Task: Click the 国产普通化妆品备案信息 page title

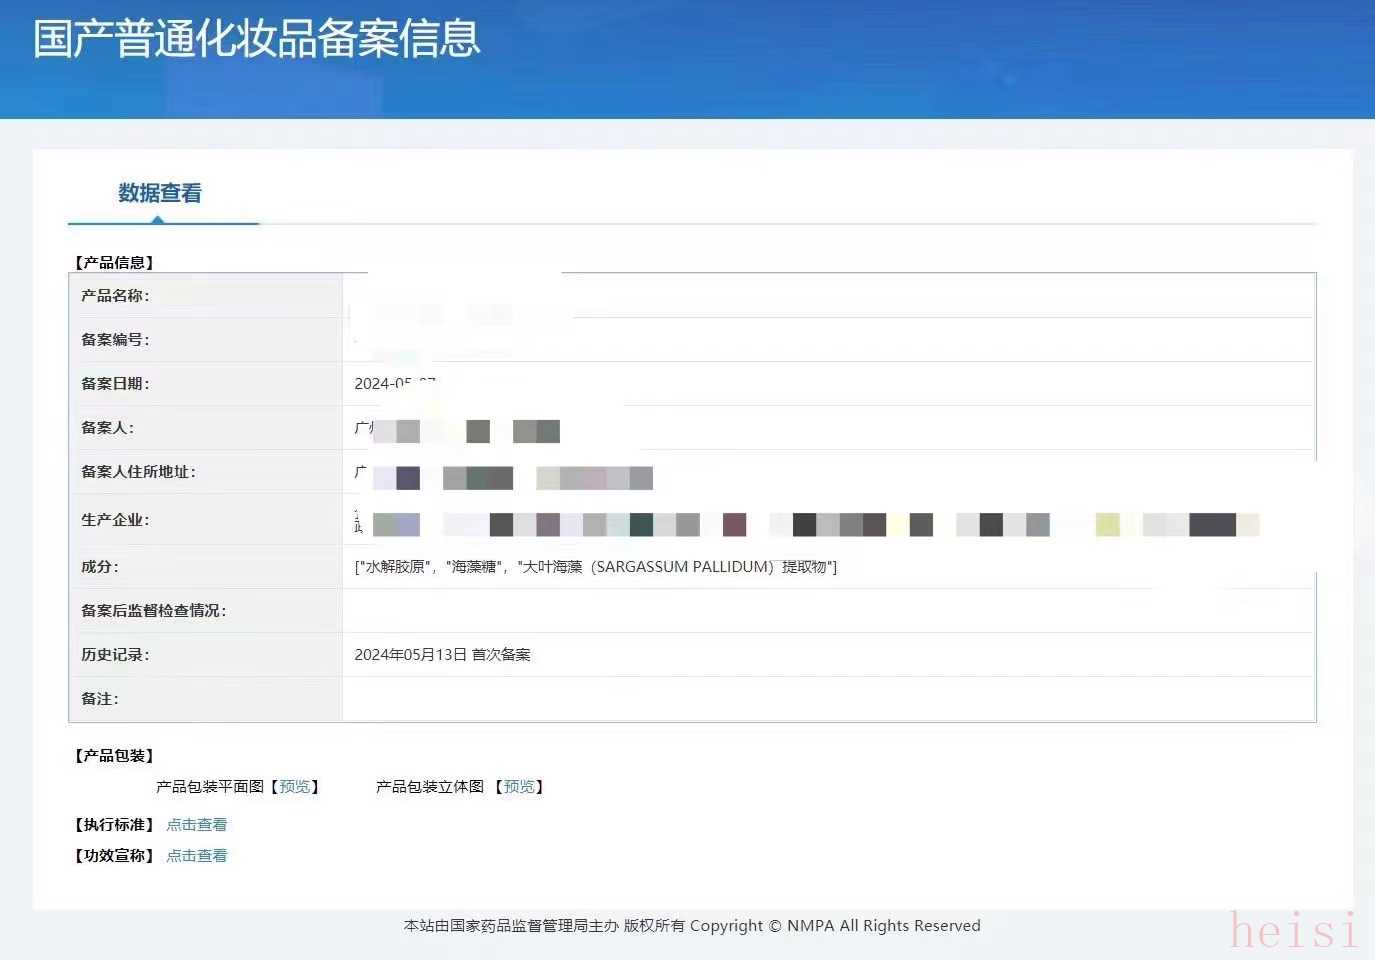Action: tap(257, 39)
